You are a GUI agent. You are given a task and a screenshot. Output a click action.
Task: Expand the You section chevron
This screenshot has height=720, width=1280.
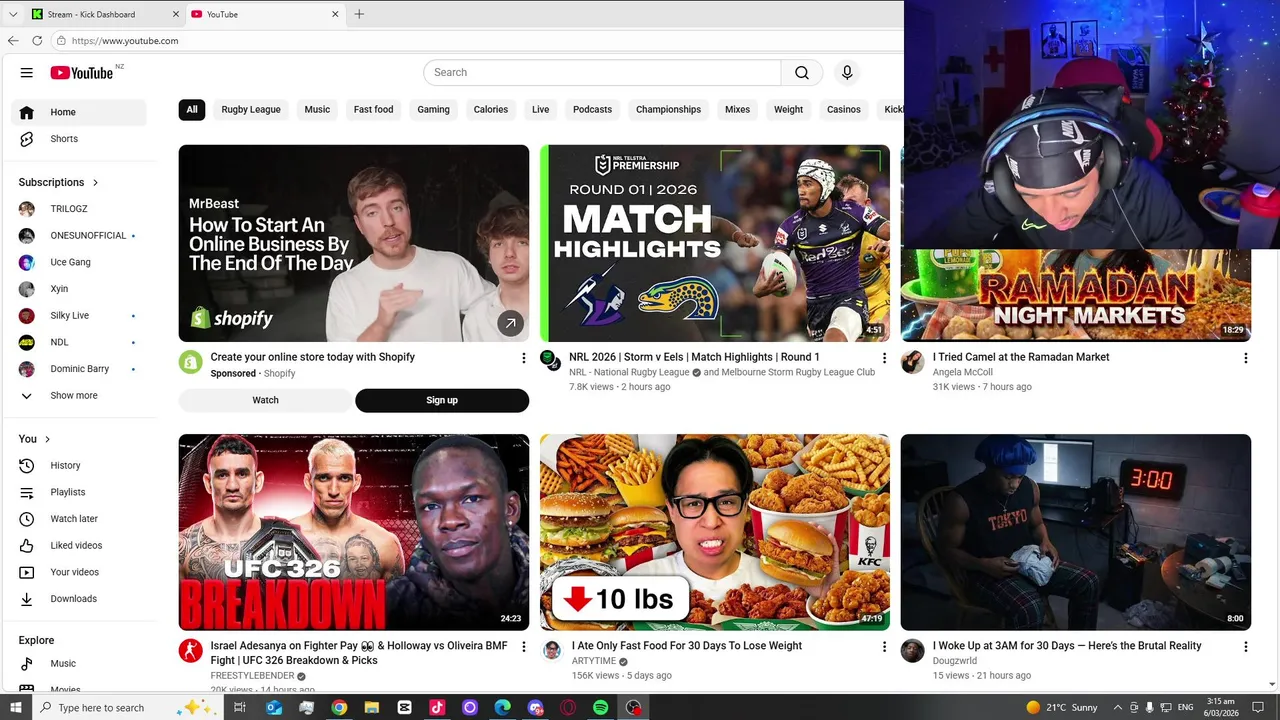[x=47, y=439]
